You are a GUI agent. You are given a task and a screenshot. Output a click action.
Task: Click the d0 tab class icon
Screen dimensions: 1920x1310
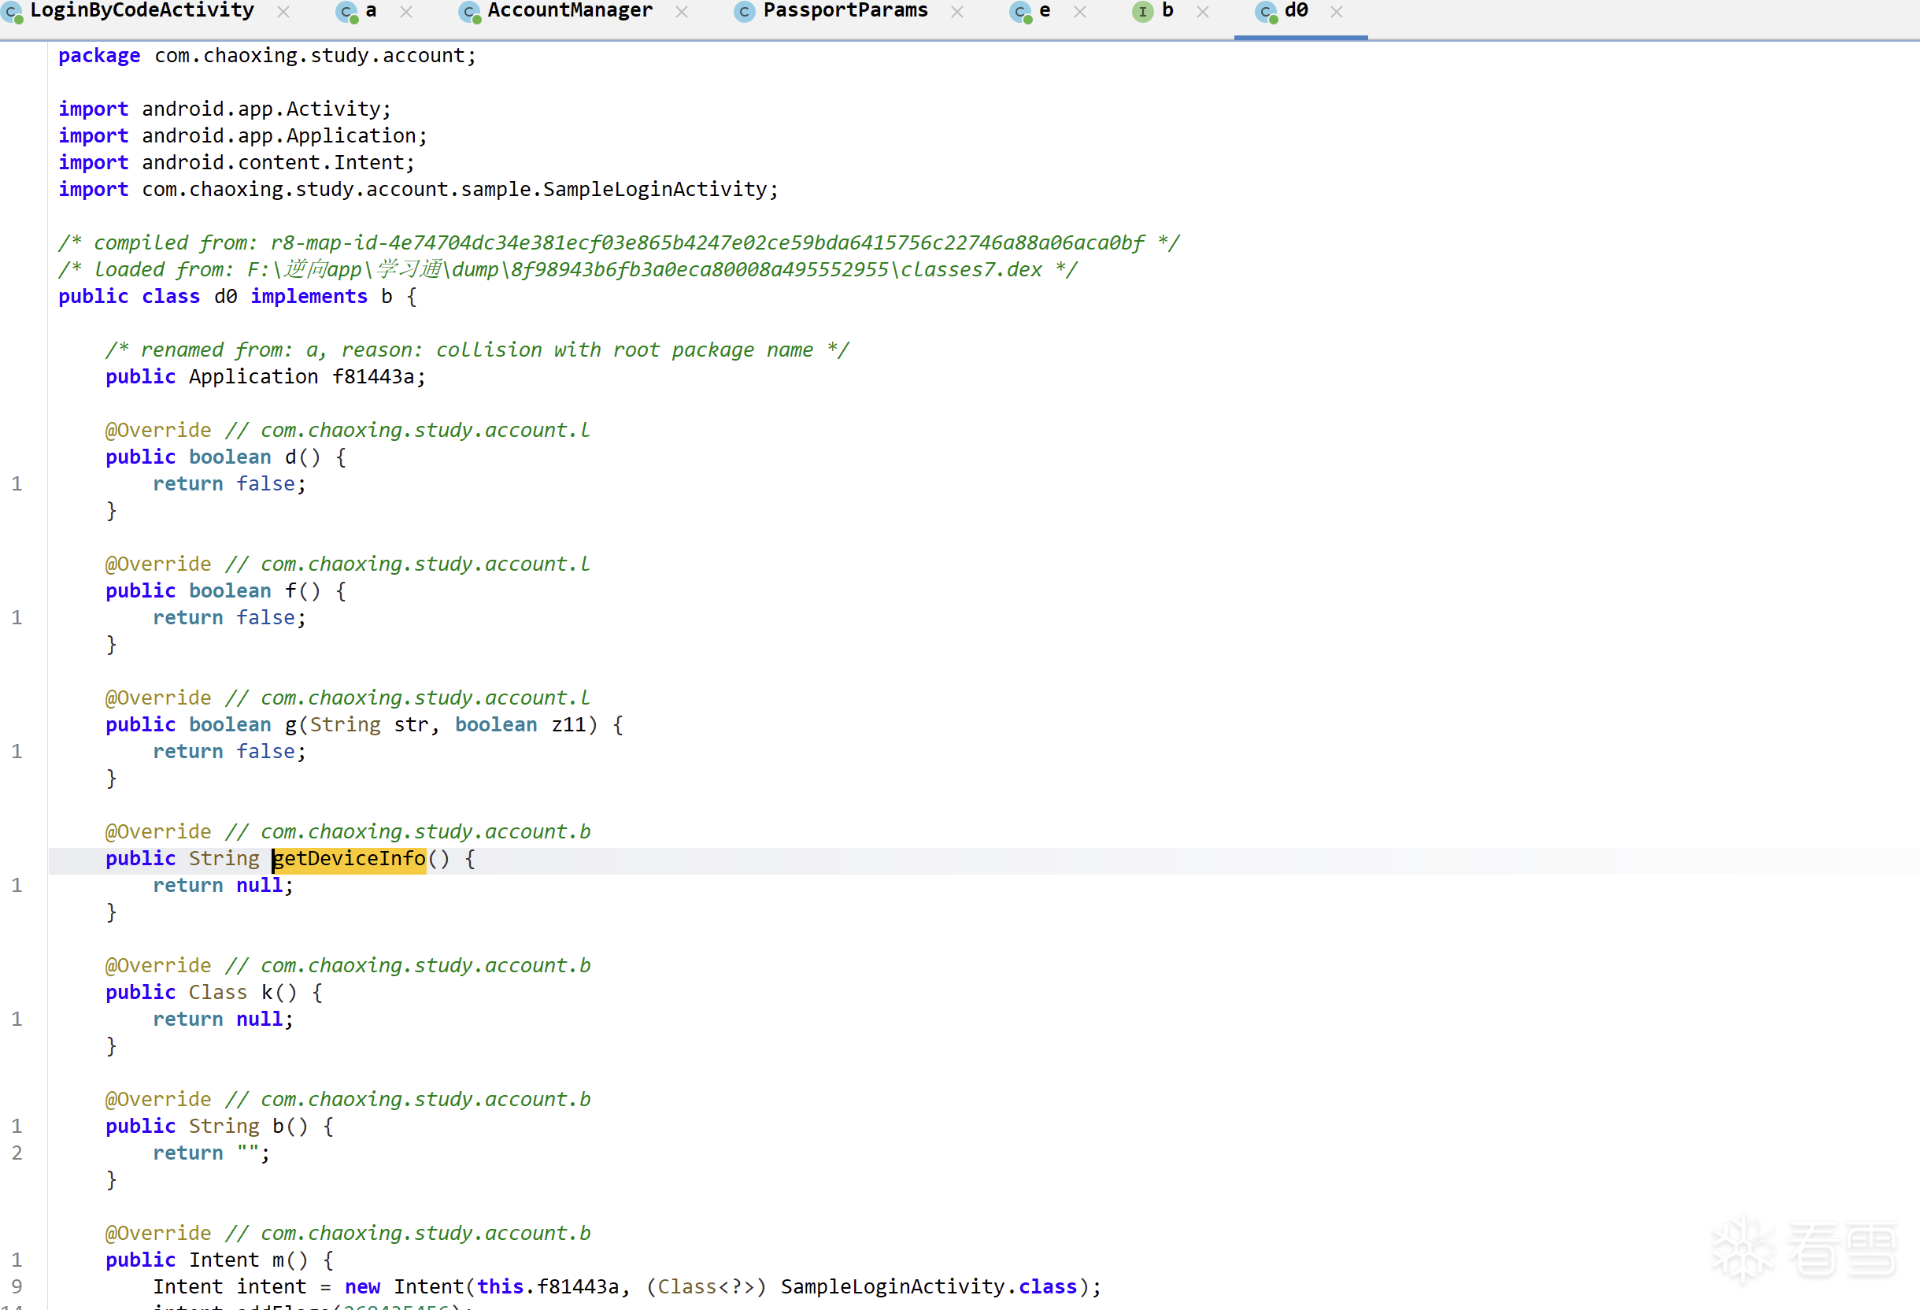pyautogui.click(x=1266, y=12)
